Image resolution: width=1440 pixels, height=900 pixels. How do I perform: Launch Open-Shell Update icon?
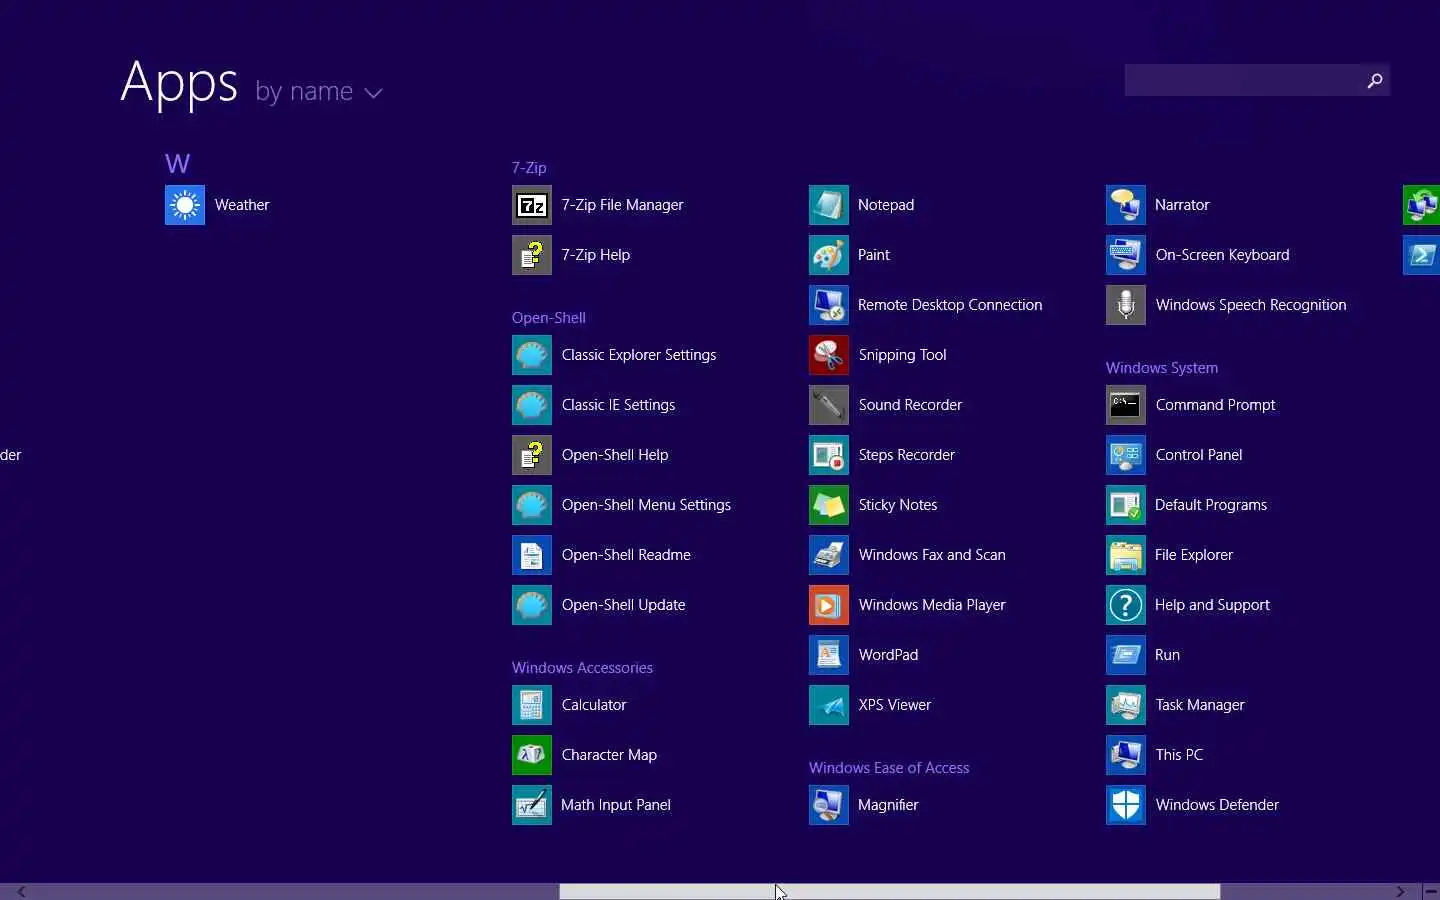(532, 605)
